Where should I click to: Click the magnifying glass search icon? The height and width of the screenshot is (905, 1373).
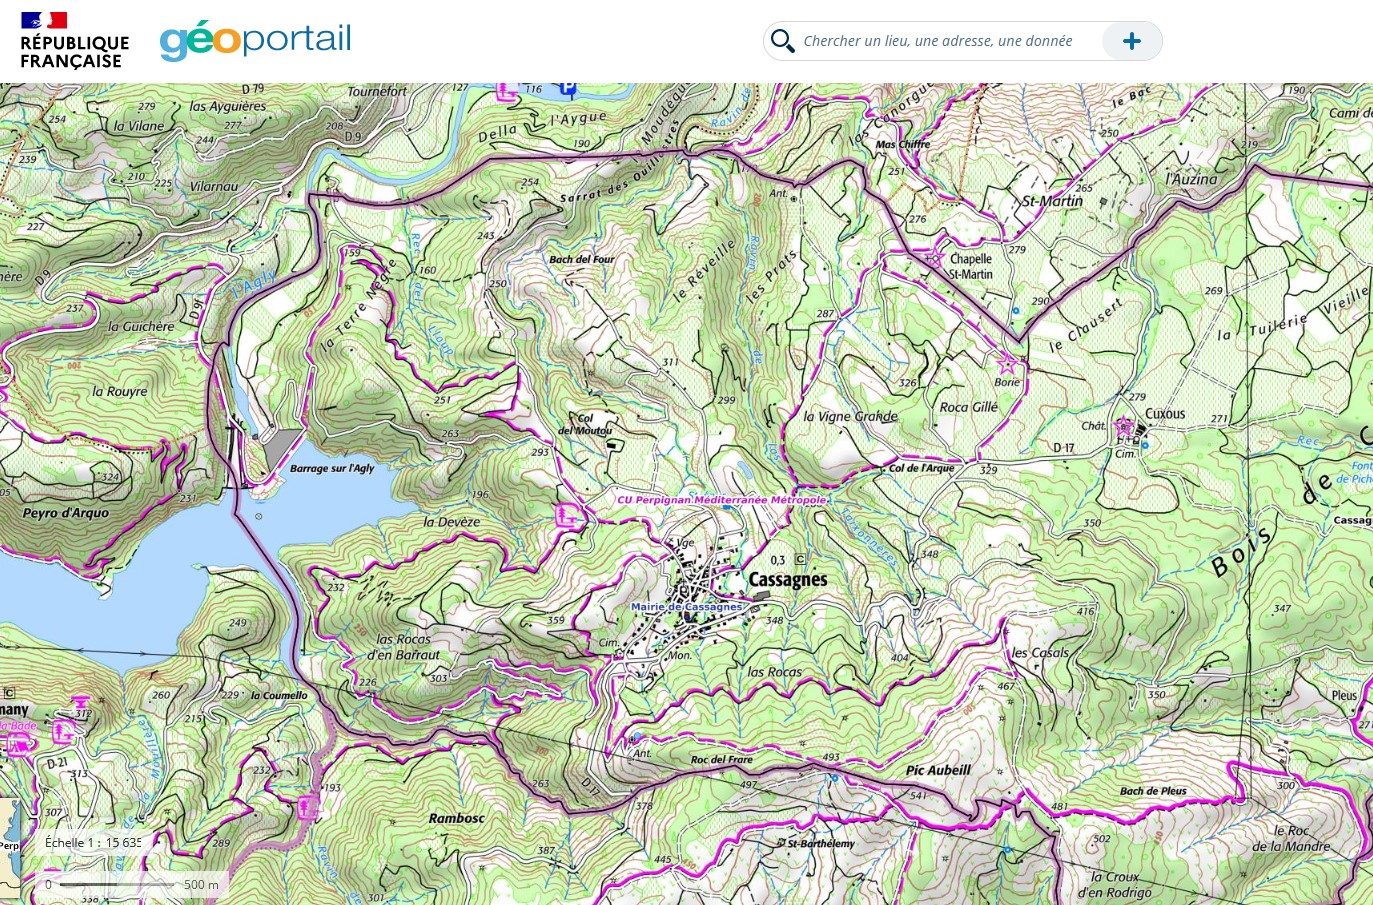(783, 42)
